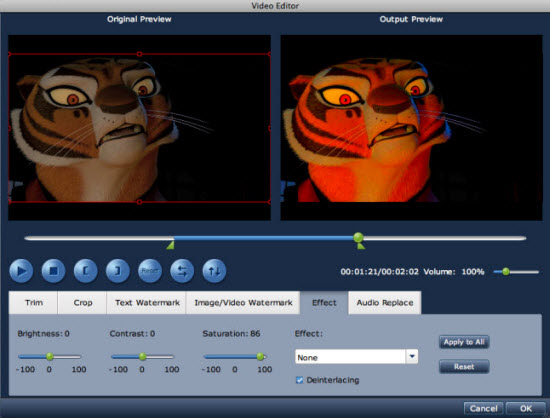Click the Volume slider knob

(506, 271)
